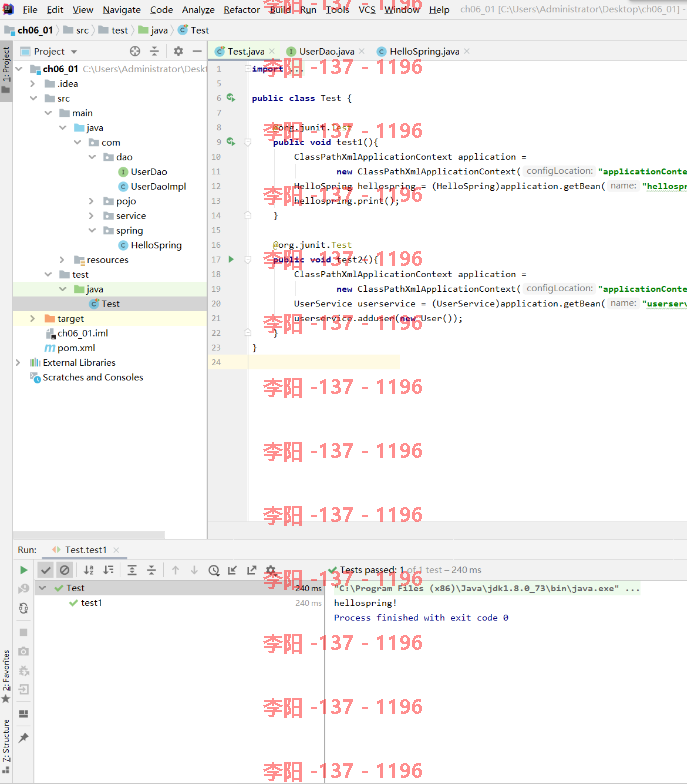Click run gutter icon beside class Test

[x=231, y=98]
